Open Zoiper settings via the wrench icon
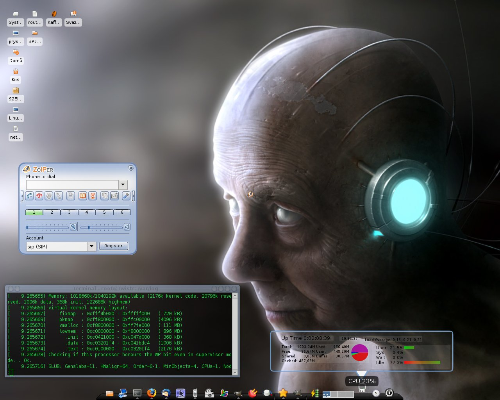Viewport: 500px width, 400px height. click(x=126, y=196)
